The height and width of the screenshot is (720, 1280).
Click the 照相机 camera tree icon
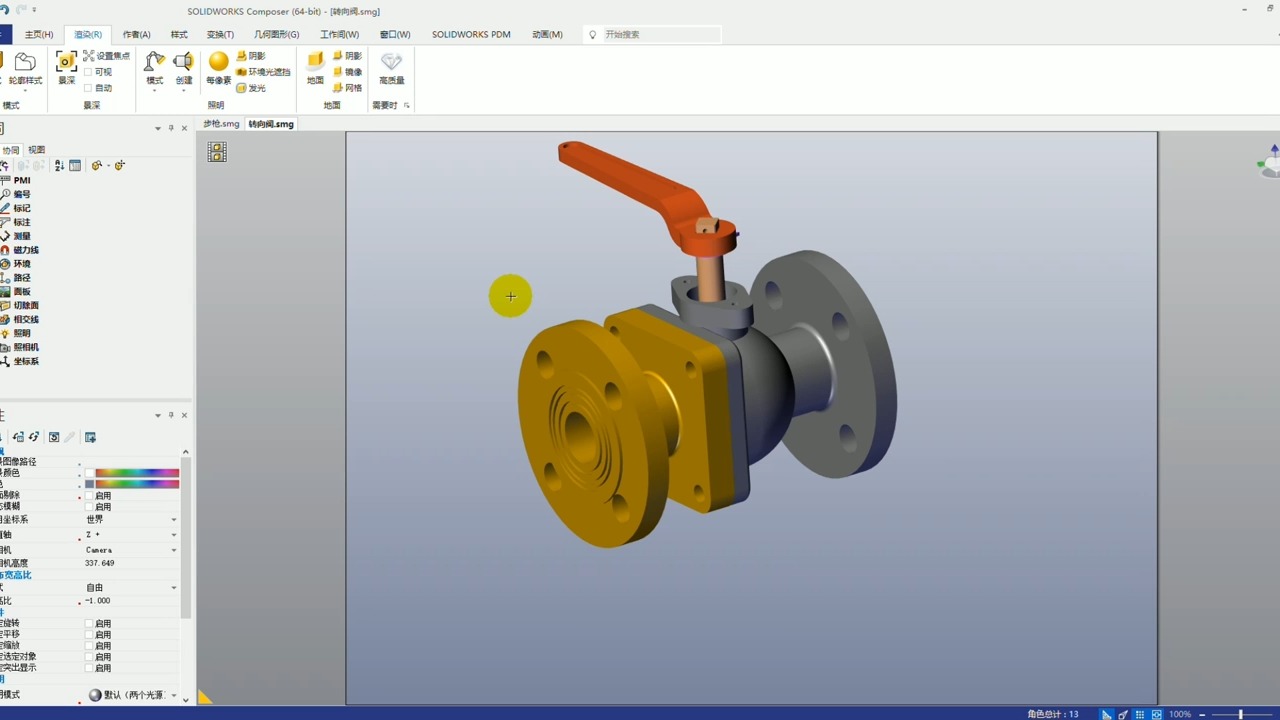pos(5,347)
